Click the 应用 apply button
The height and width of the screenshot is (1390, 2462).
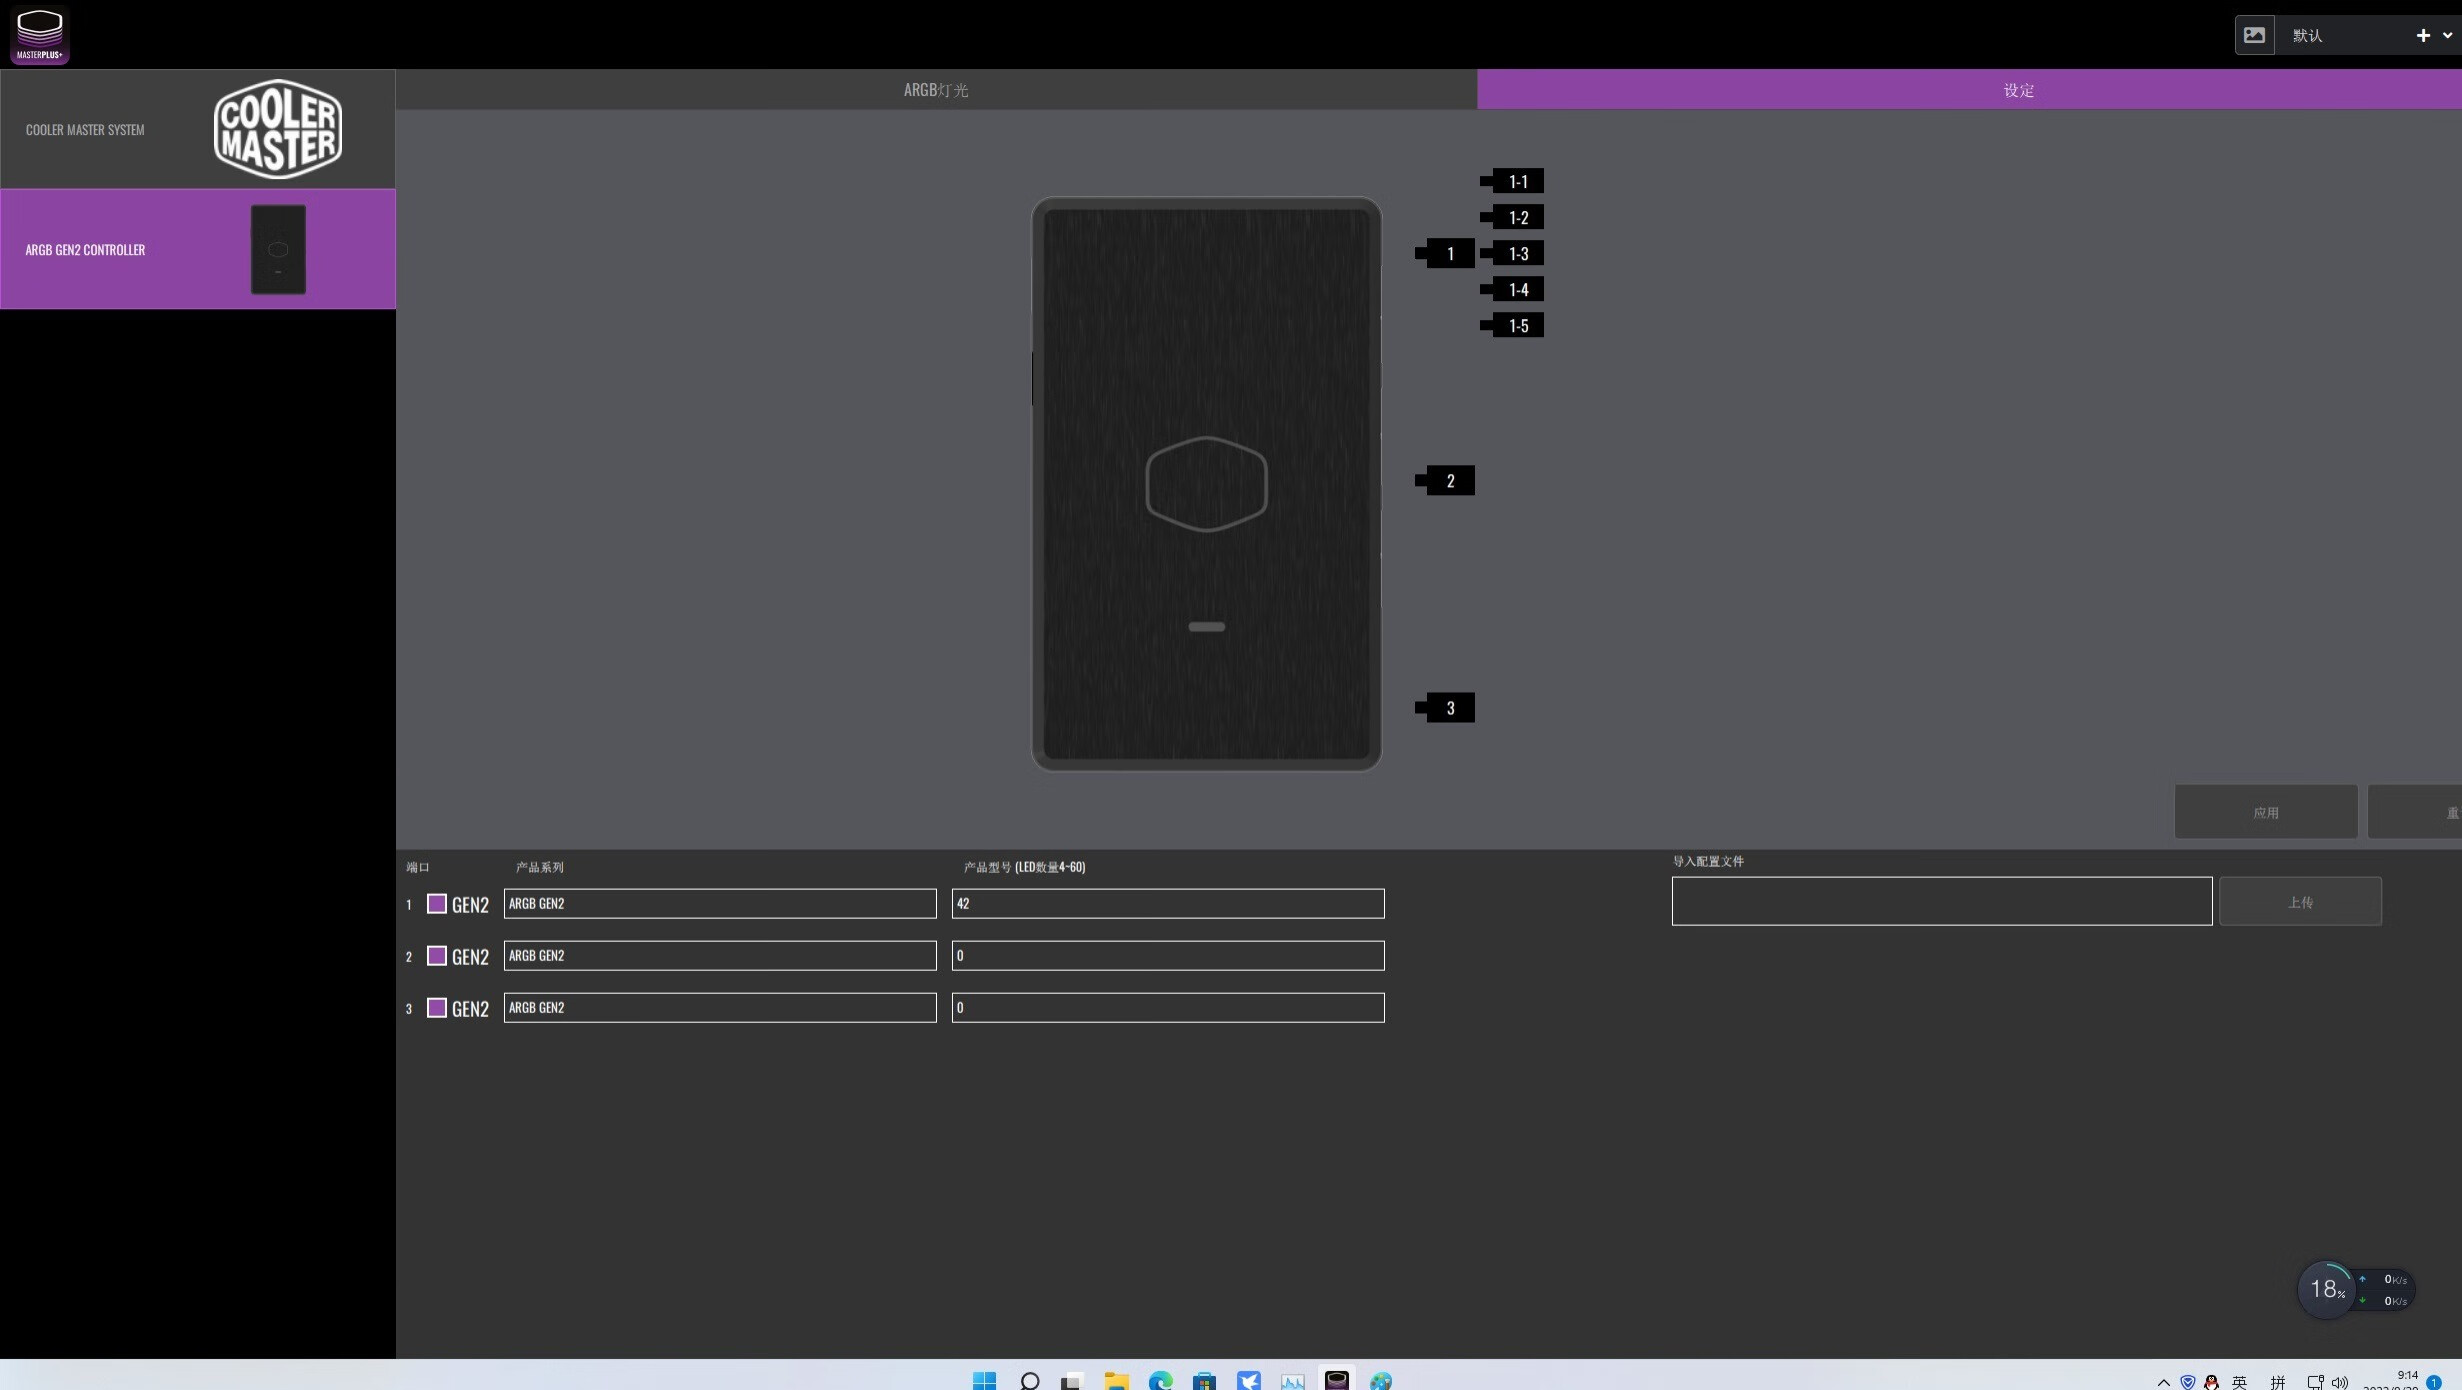tap(2266, 812)
